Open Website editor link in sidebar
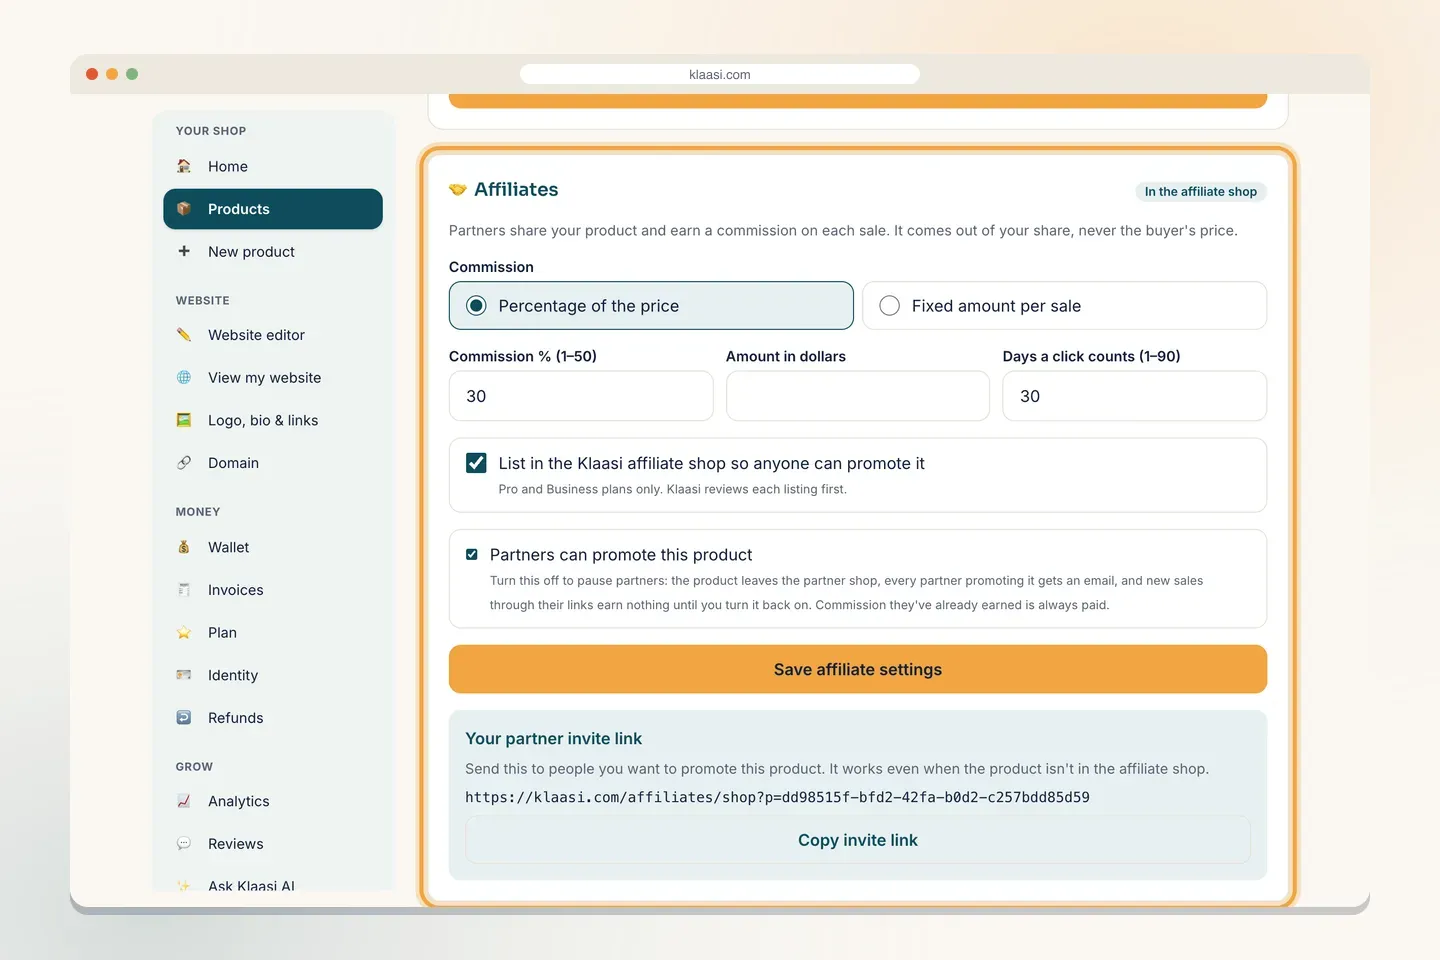 [273, 335]
